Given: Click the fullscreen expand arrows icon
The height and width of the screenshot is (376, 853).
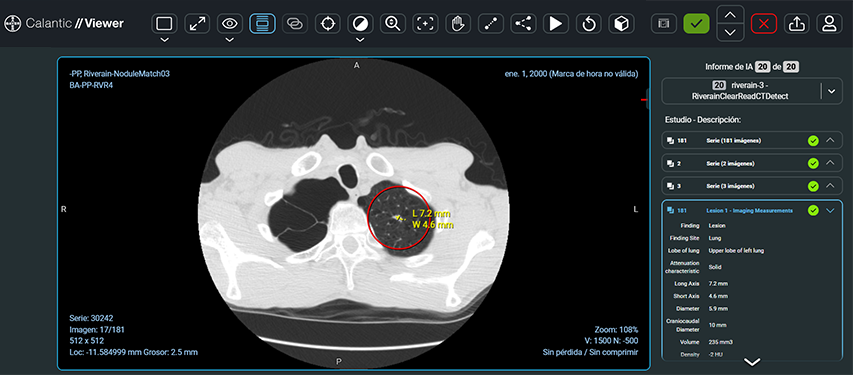Looking at the screenshot, I should (x=197, y=23).
